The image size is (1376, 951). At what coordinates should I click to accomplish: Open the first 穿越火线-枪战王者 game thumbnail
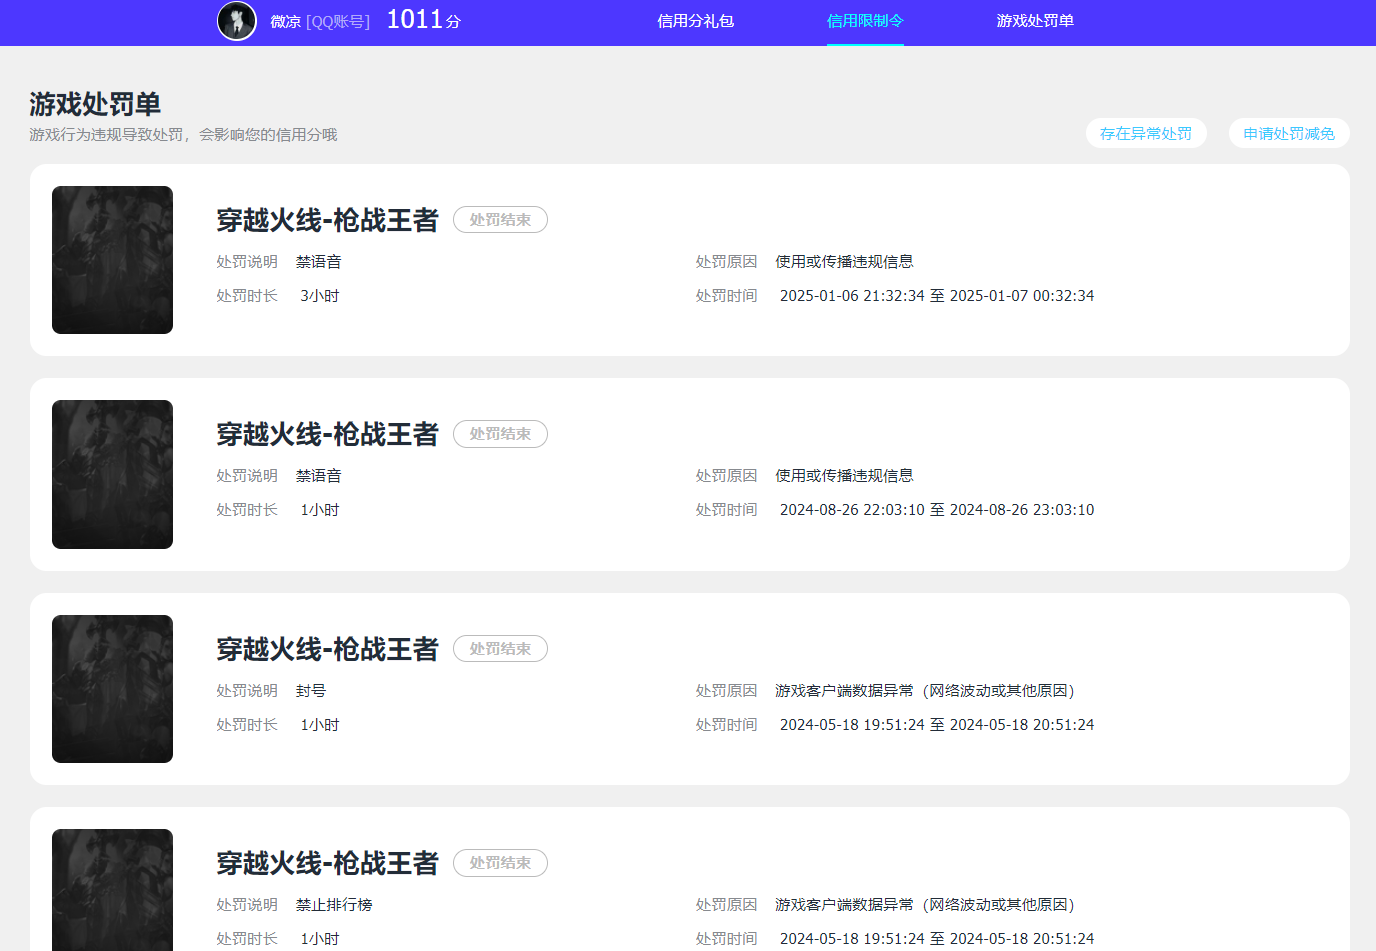coord(112,260)
